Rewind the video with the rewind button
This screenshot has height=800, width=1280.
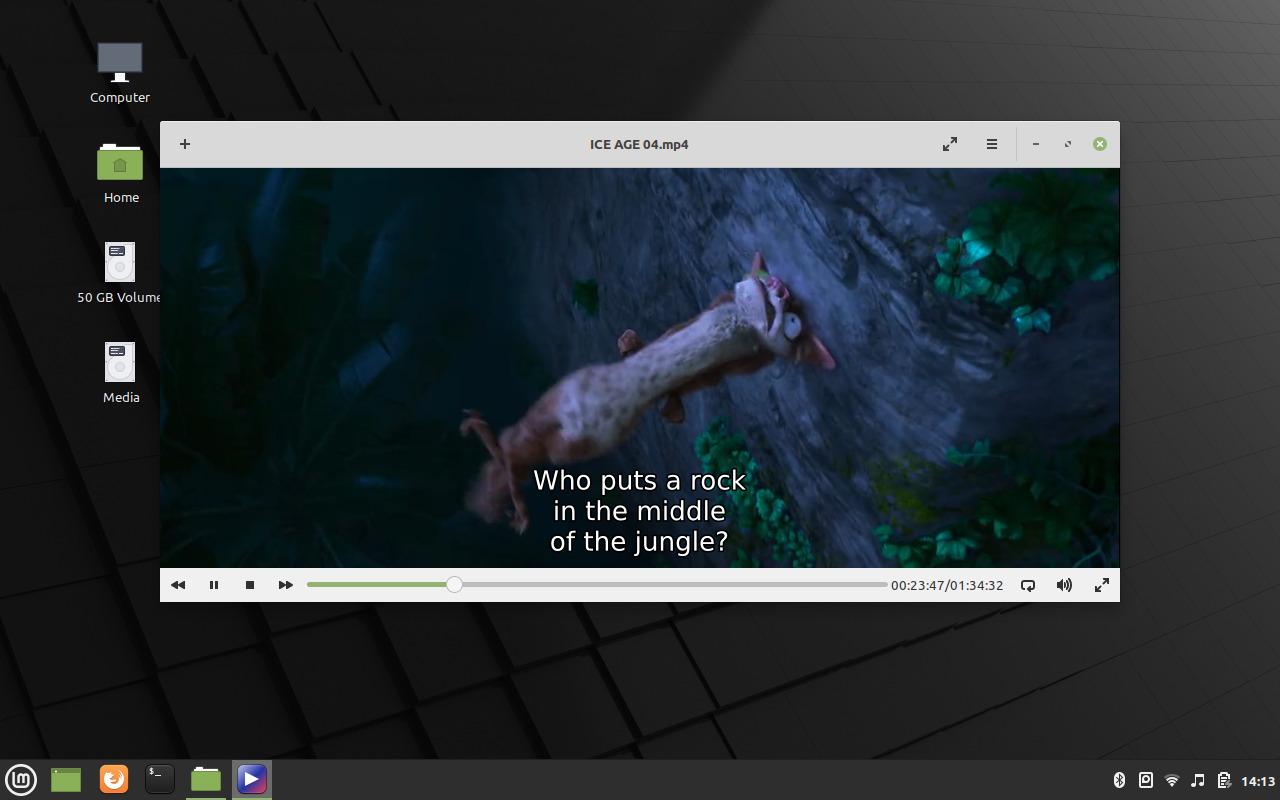coord(178,585)
